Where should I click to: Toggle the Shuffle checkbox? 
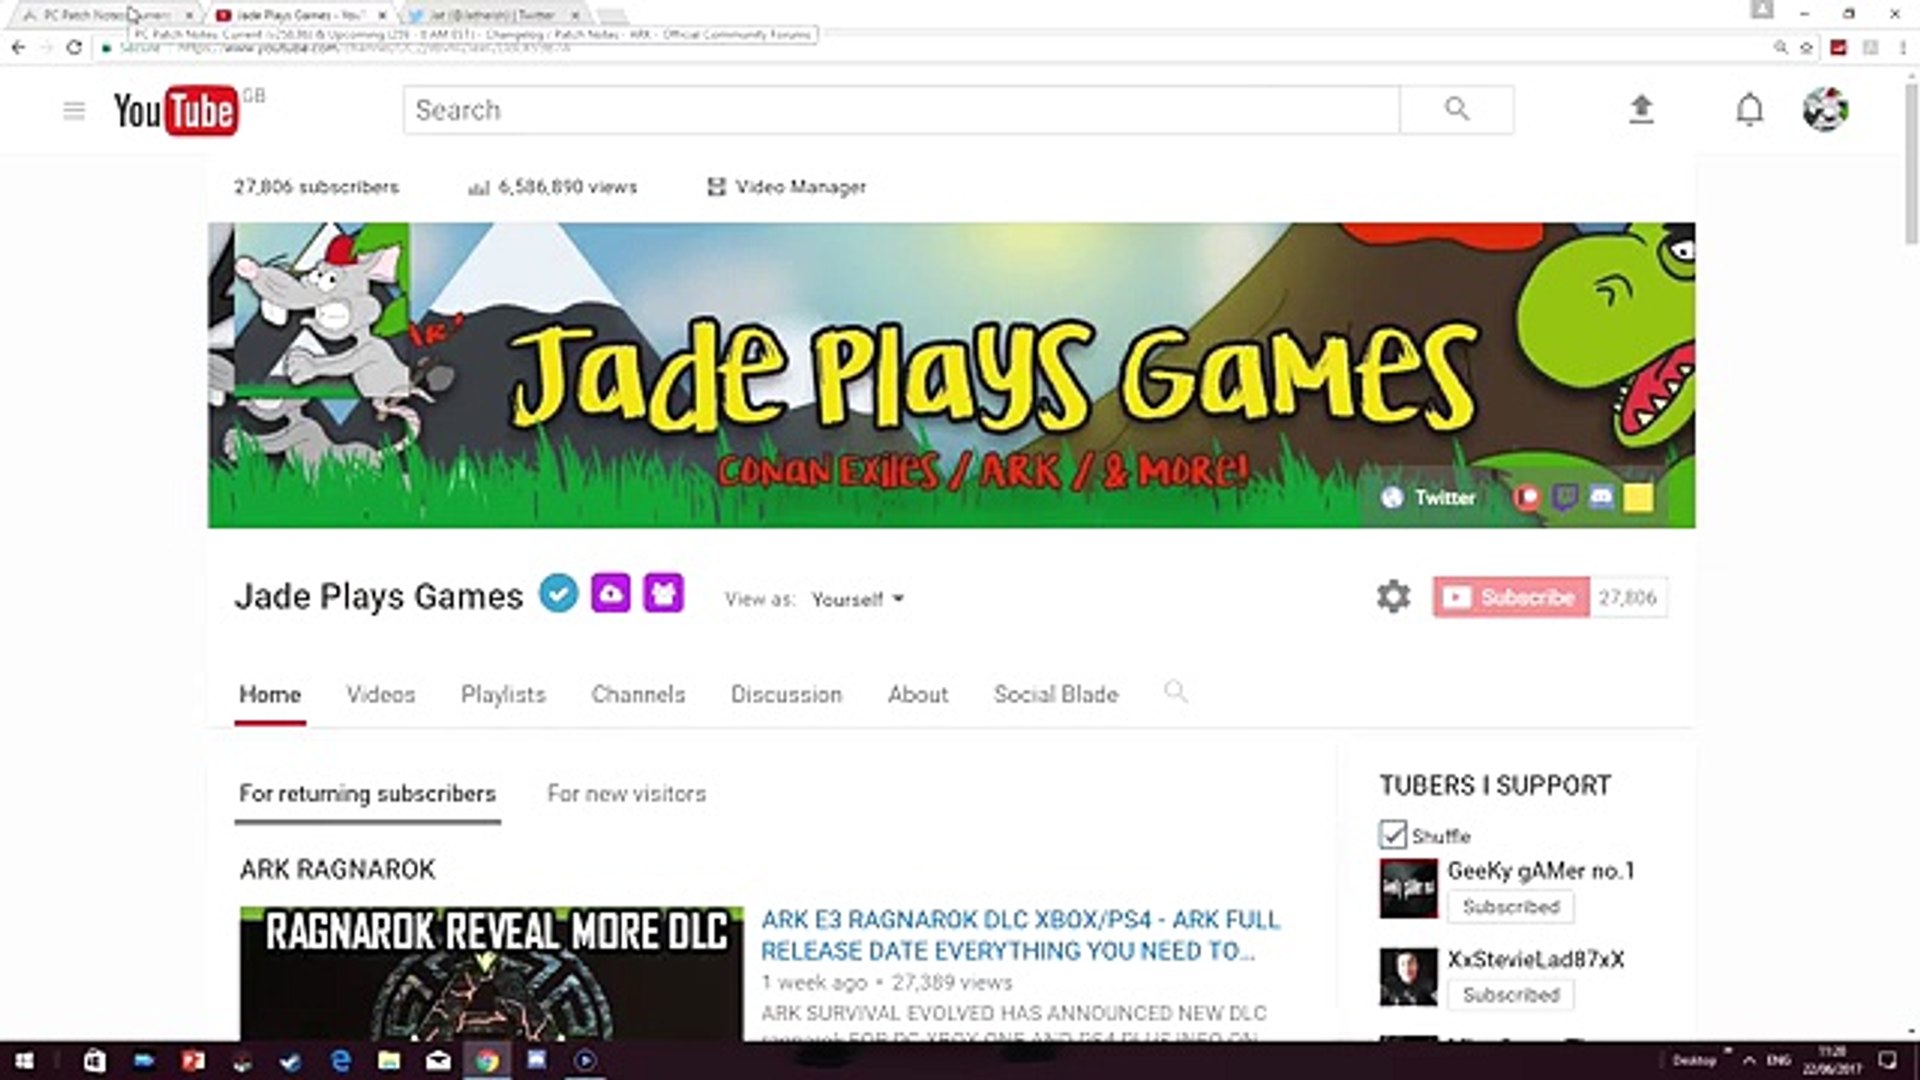[1392, 834]
